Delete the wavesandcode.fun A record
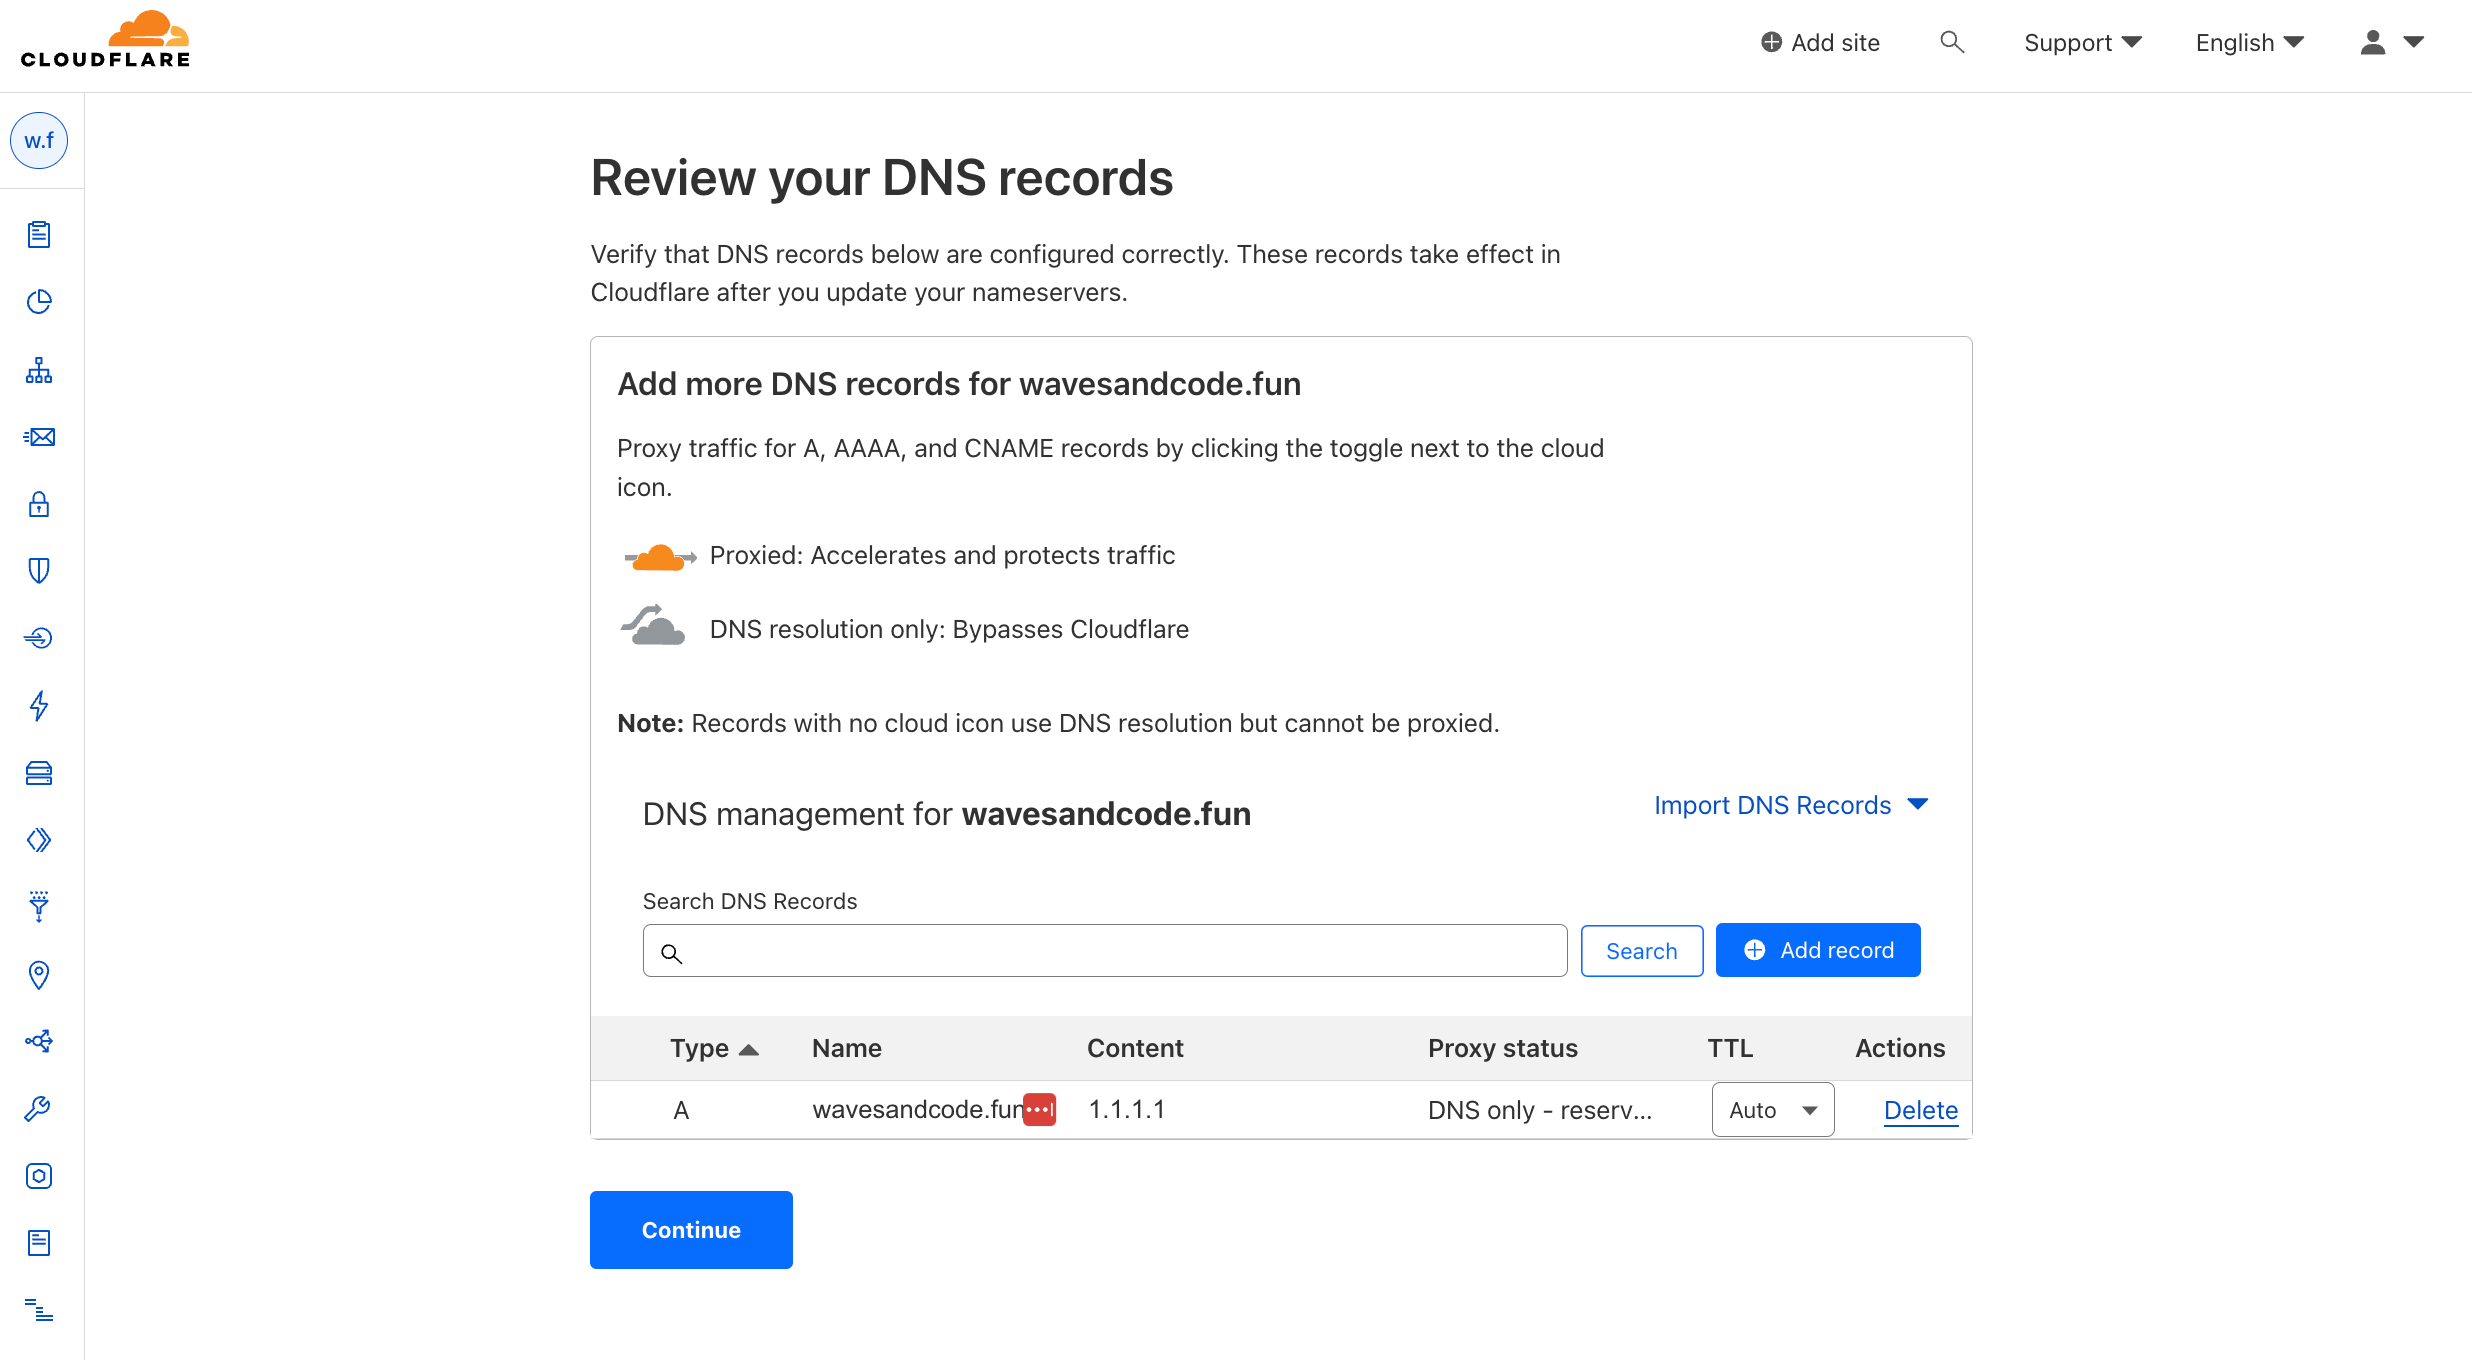2472x1360 pixels. click(x=1921, y=1110)
